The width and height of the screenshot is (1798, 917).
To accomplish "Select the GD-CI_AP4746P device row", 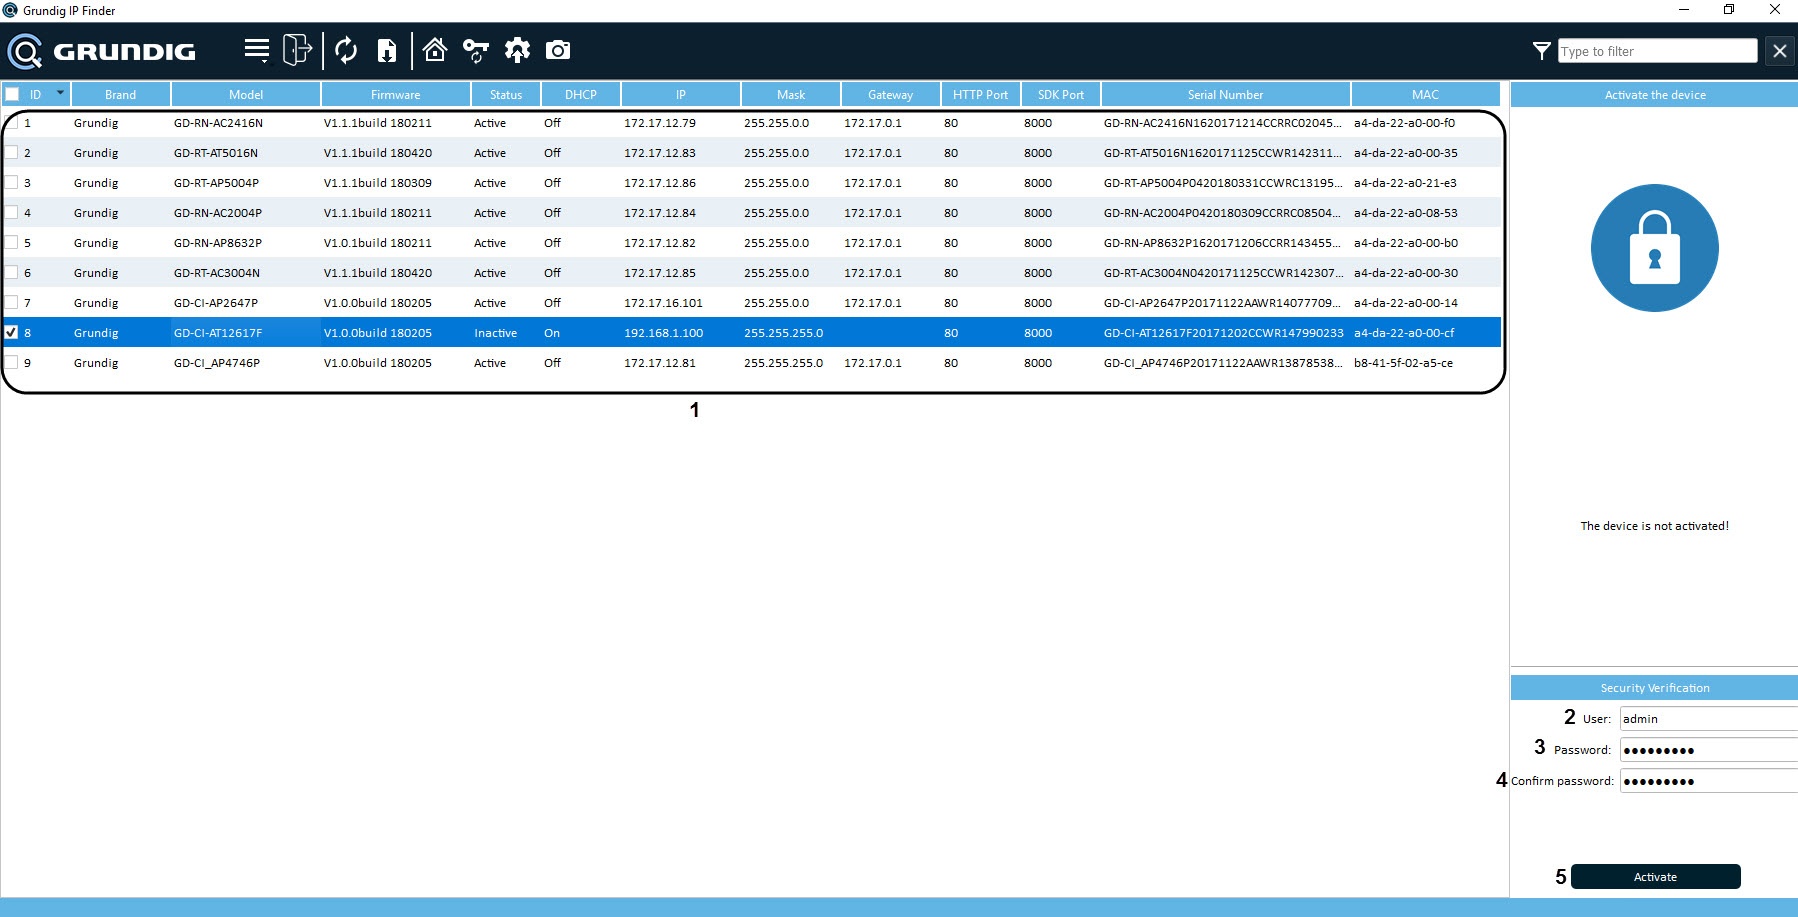I will [x=217, y=363].
